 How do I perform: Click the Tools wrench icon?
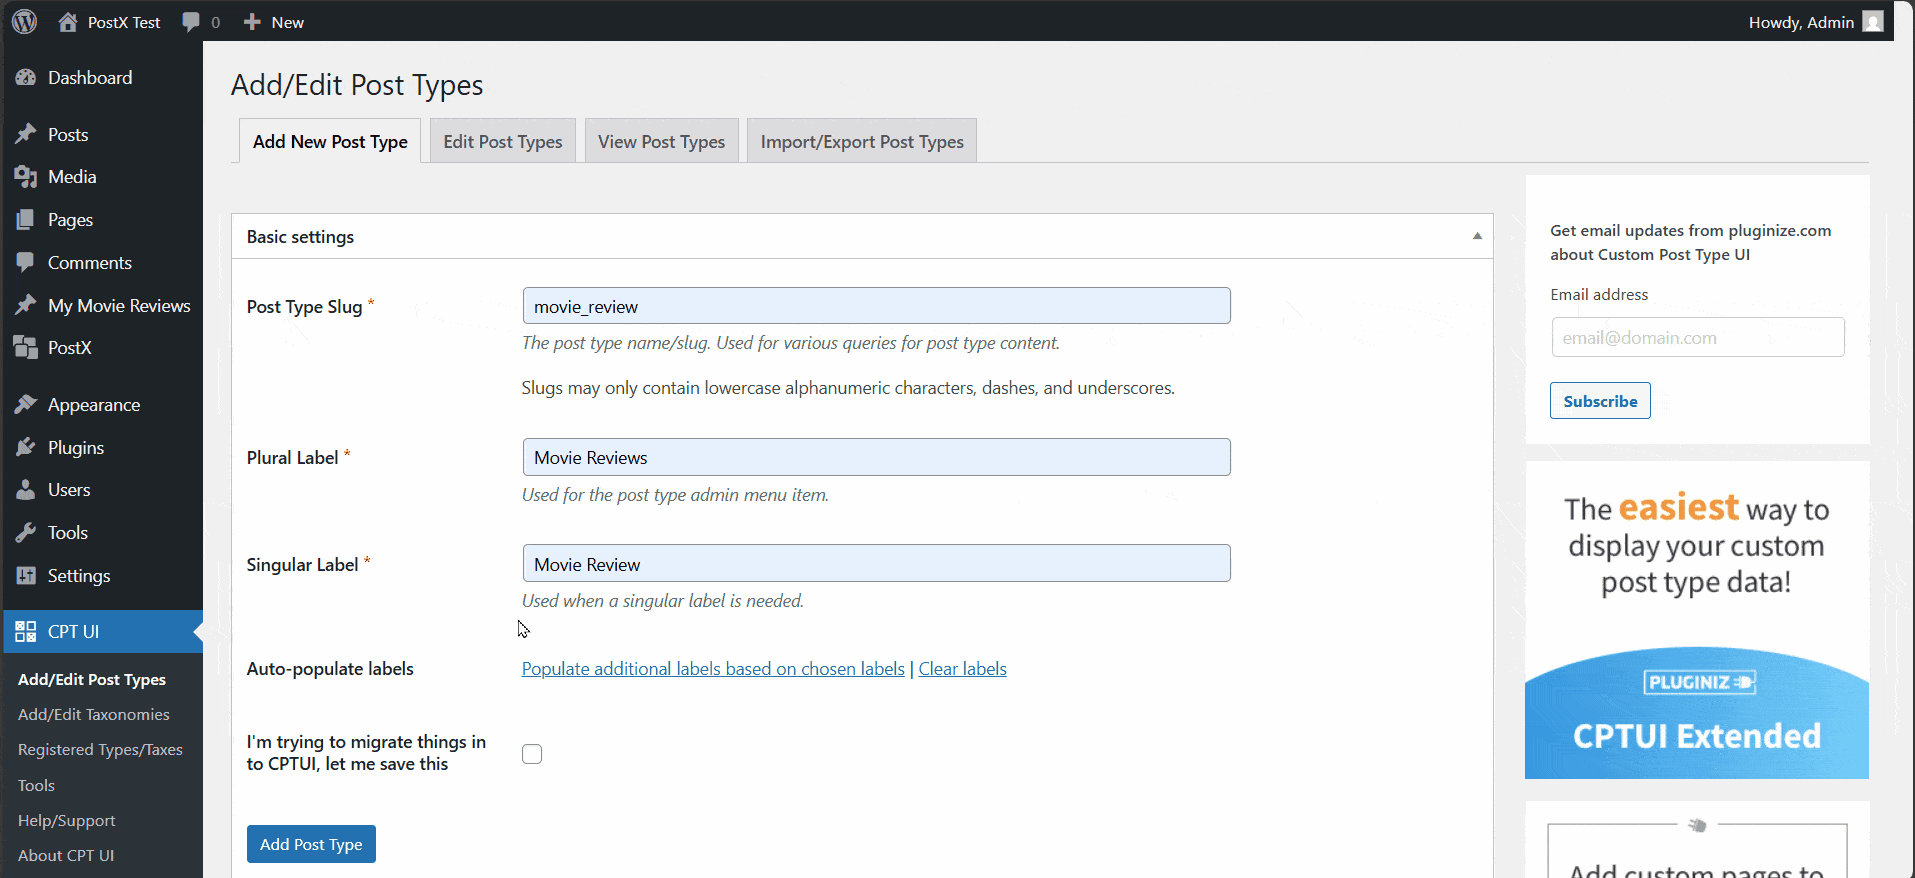pos(26,533)
